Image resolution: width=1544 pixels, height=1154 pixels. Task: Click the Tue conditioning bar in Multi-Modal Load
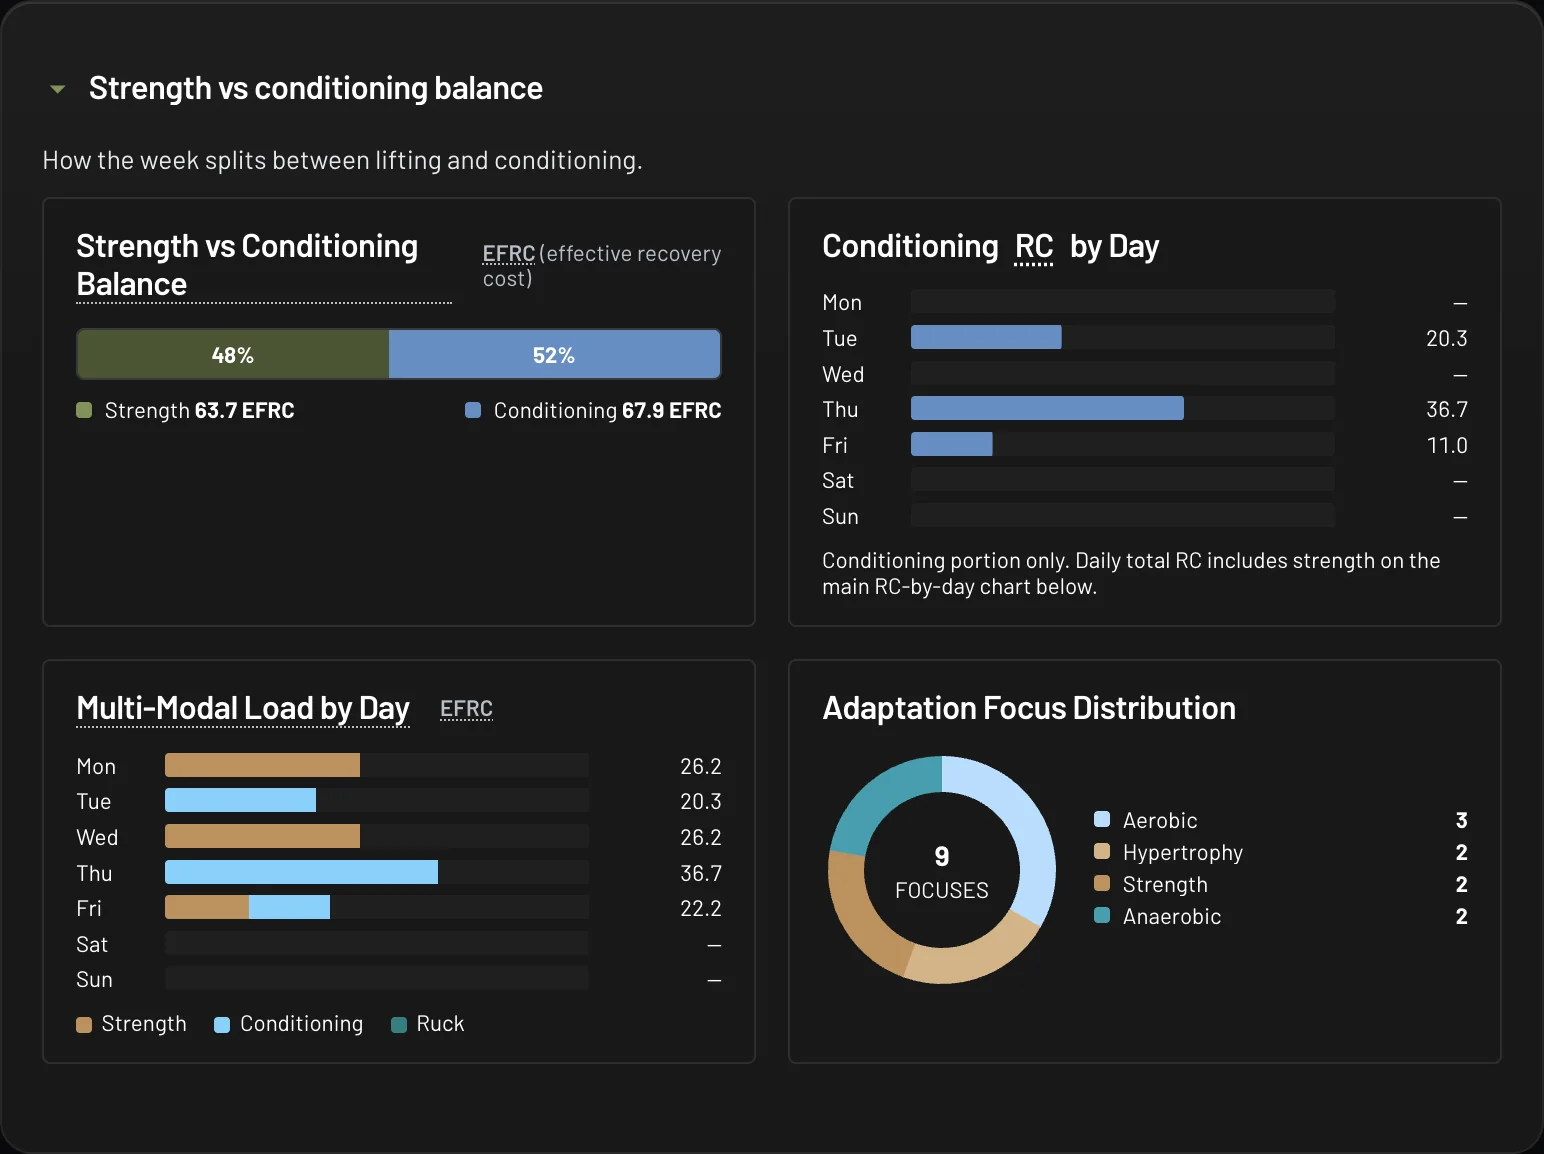(x=240, y=801)
